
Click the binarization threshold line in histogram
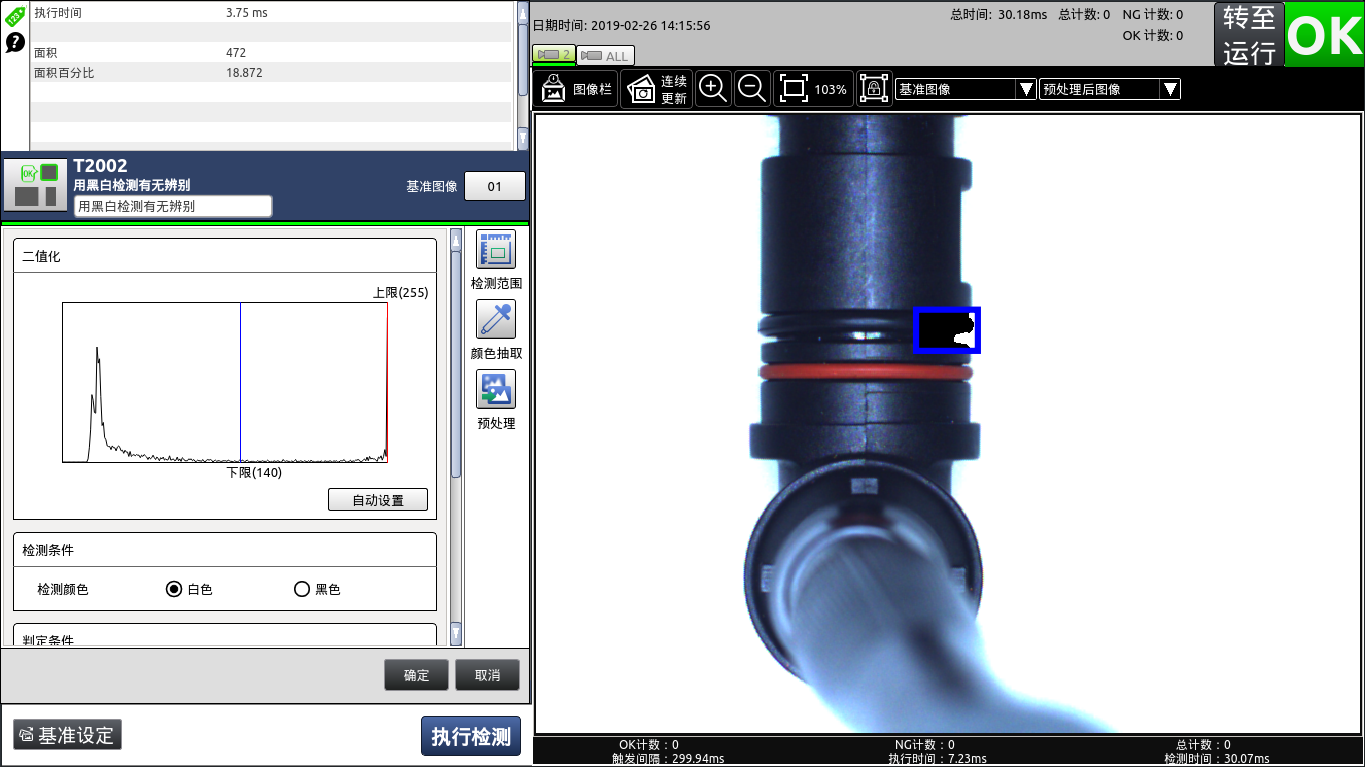click(x=240, y=382)
